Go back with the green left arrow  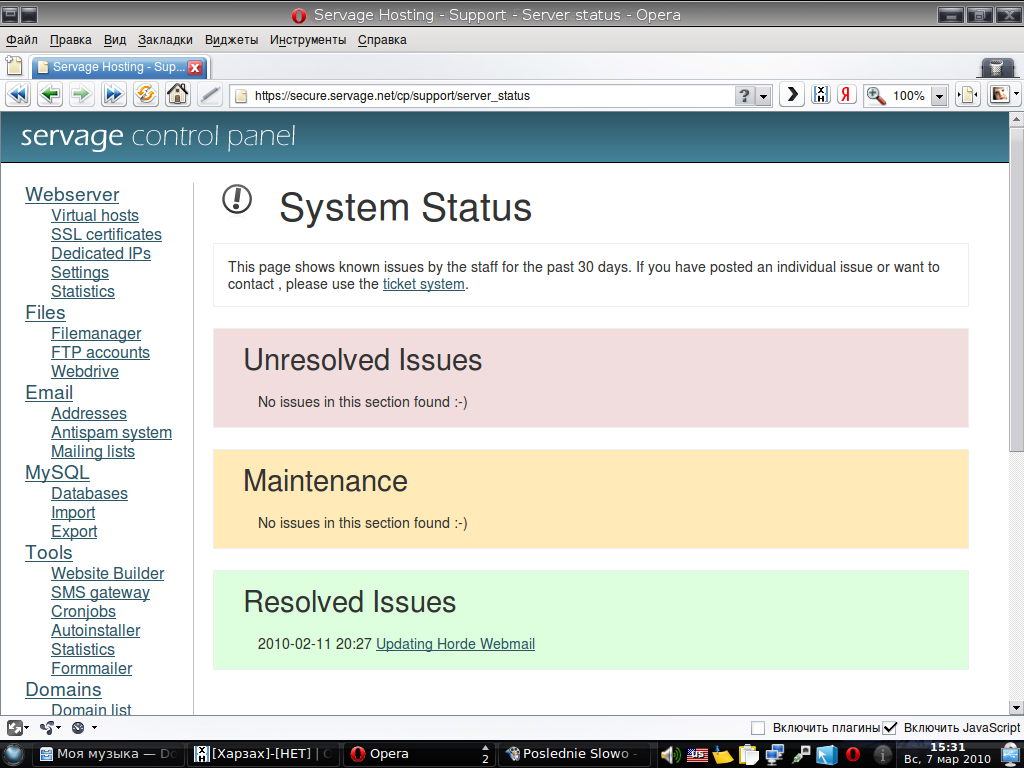50,95
